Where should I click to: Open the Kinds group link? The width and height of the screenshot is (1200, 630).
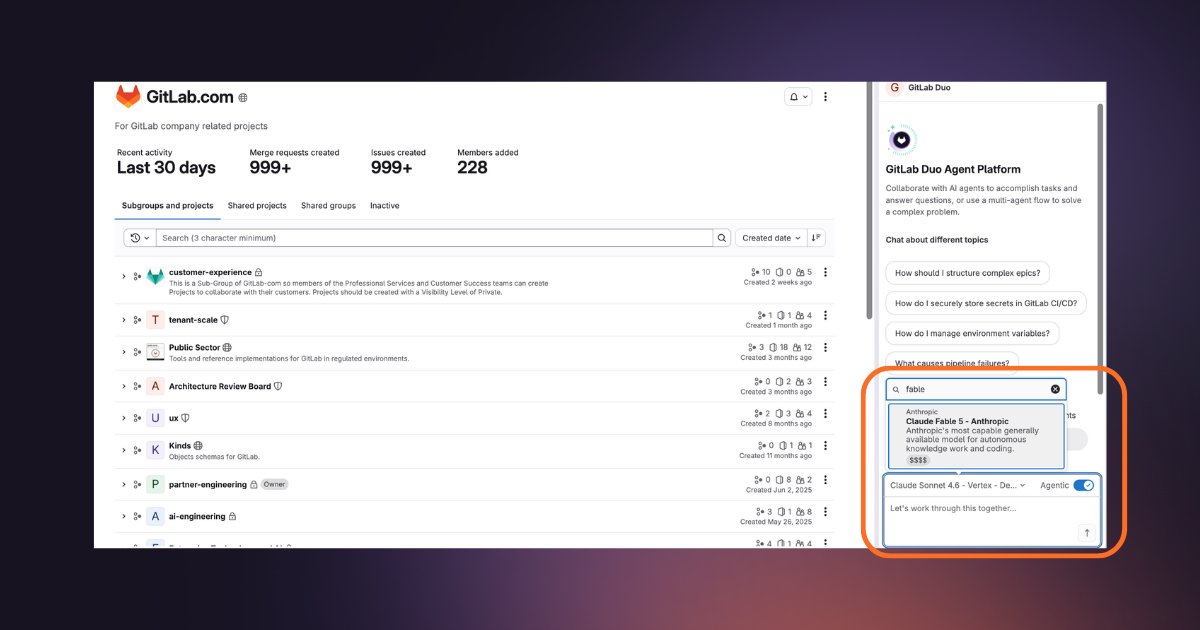180,445
